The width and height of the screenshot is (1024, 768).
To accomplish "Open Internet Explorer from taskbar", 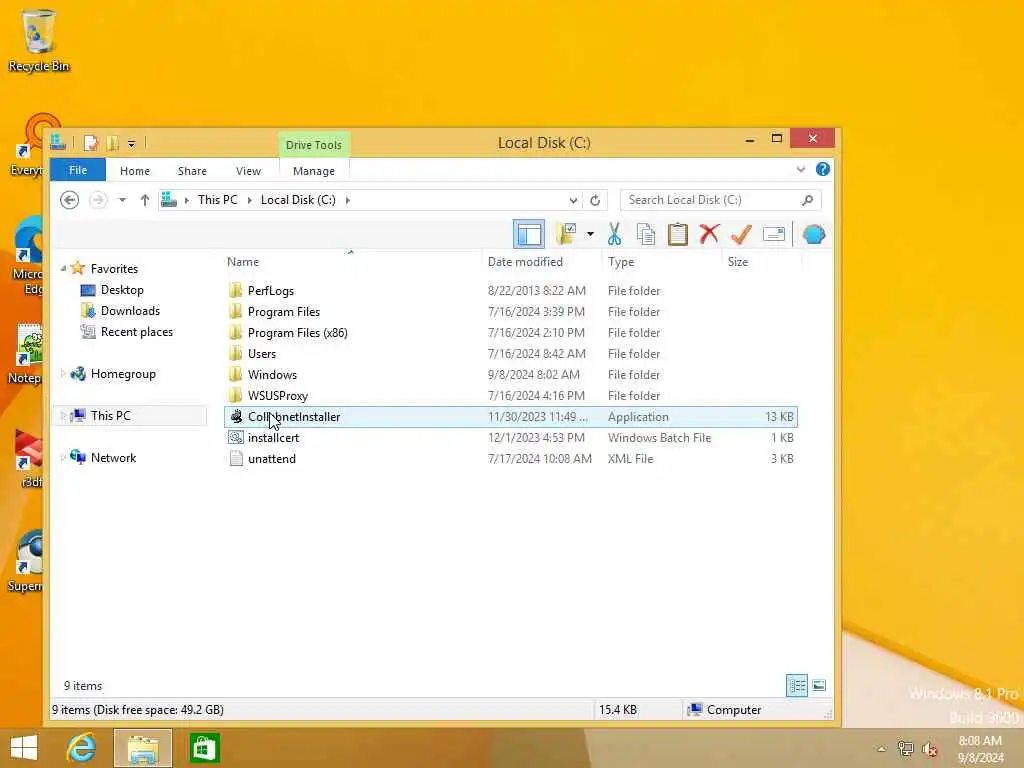I will 82,748.
